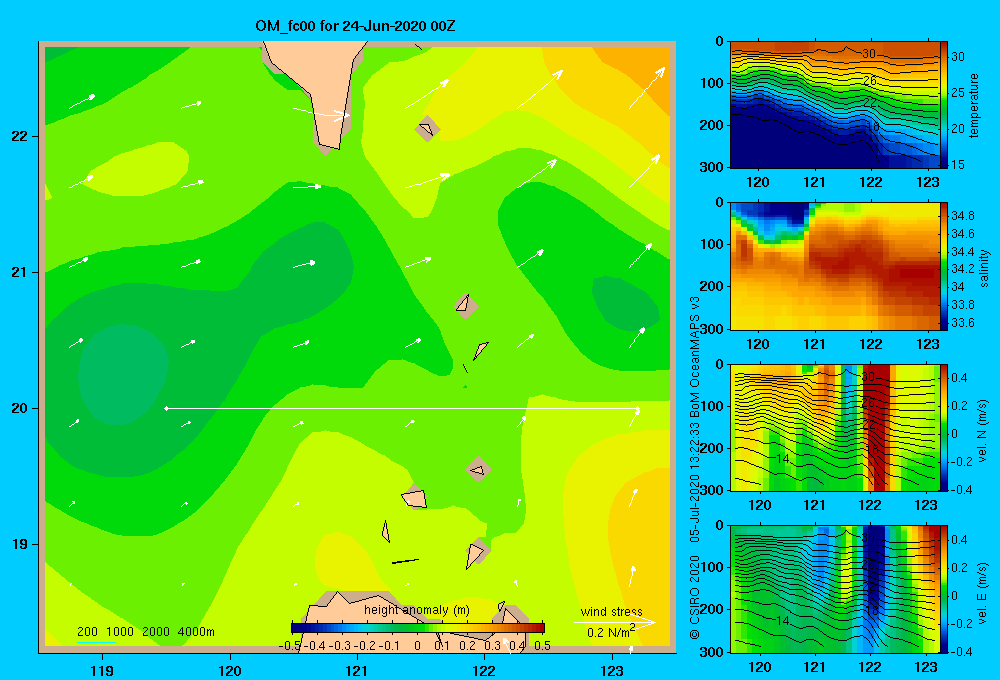Click the '30' isotherm label in temperature panel
The height and width of the screenshot is (680, 1000).
coord(869,54)
